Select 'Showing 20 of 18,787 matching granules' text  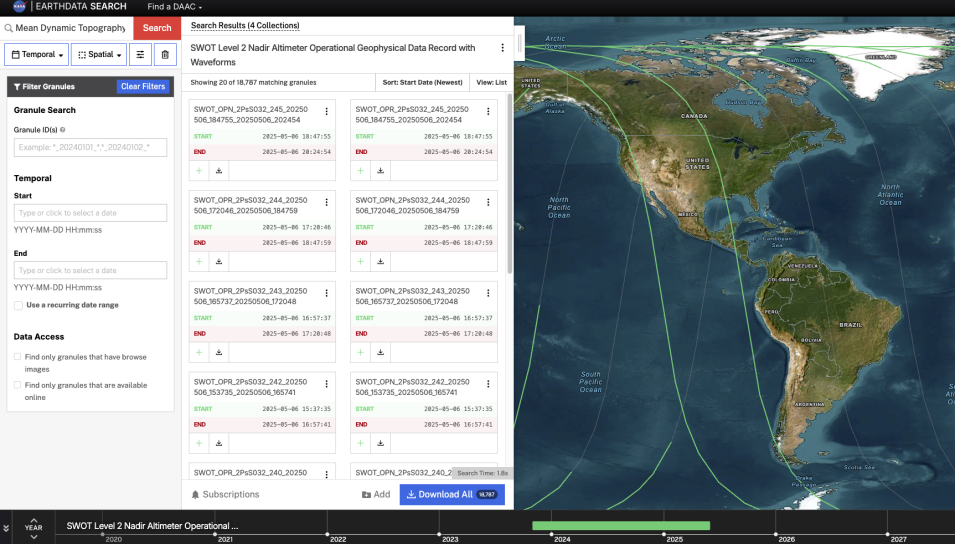(253, 82)
